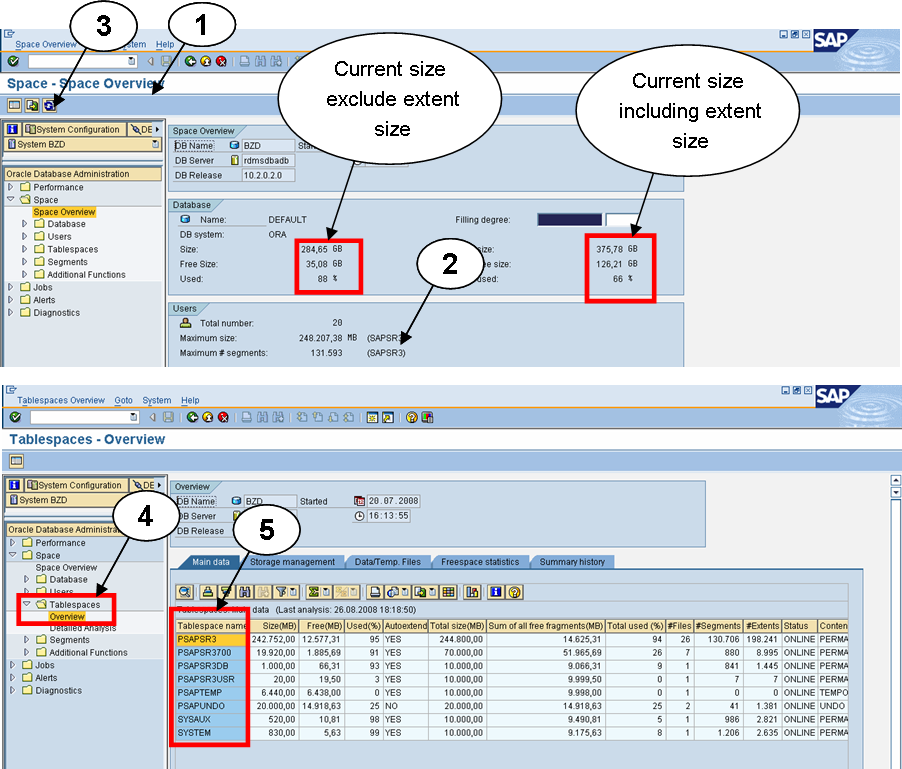This screenshot has height=769, width=902.
Task: Click Print icon in Space Overview window toolbar
Action: coord(244,61)
